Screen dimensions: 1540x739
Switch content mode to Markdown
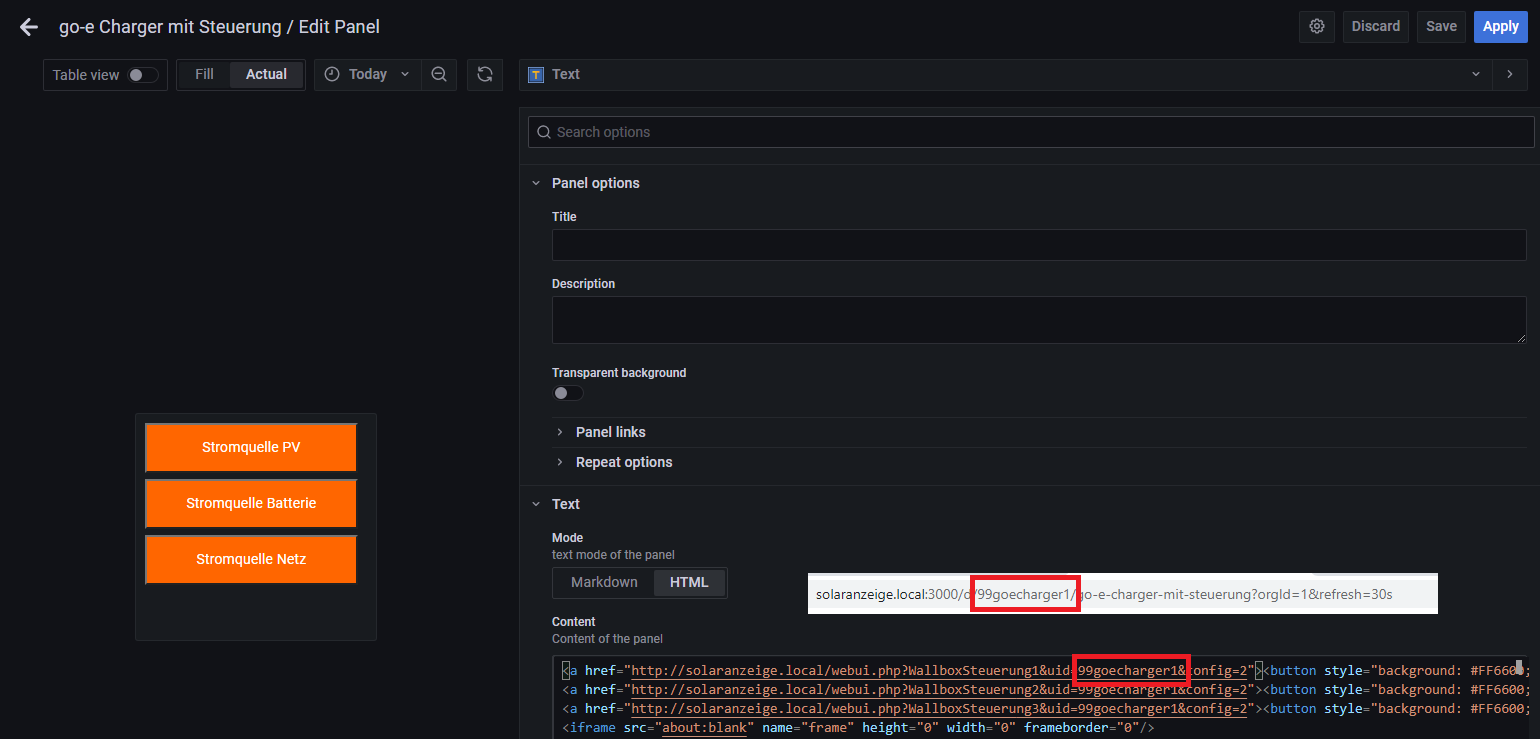604,583
